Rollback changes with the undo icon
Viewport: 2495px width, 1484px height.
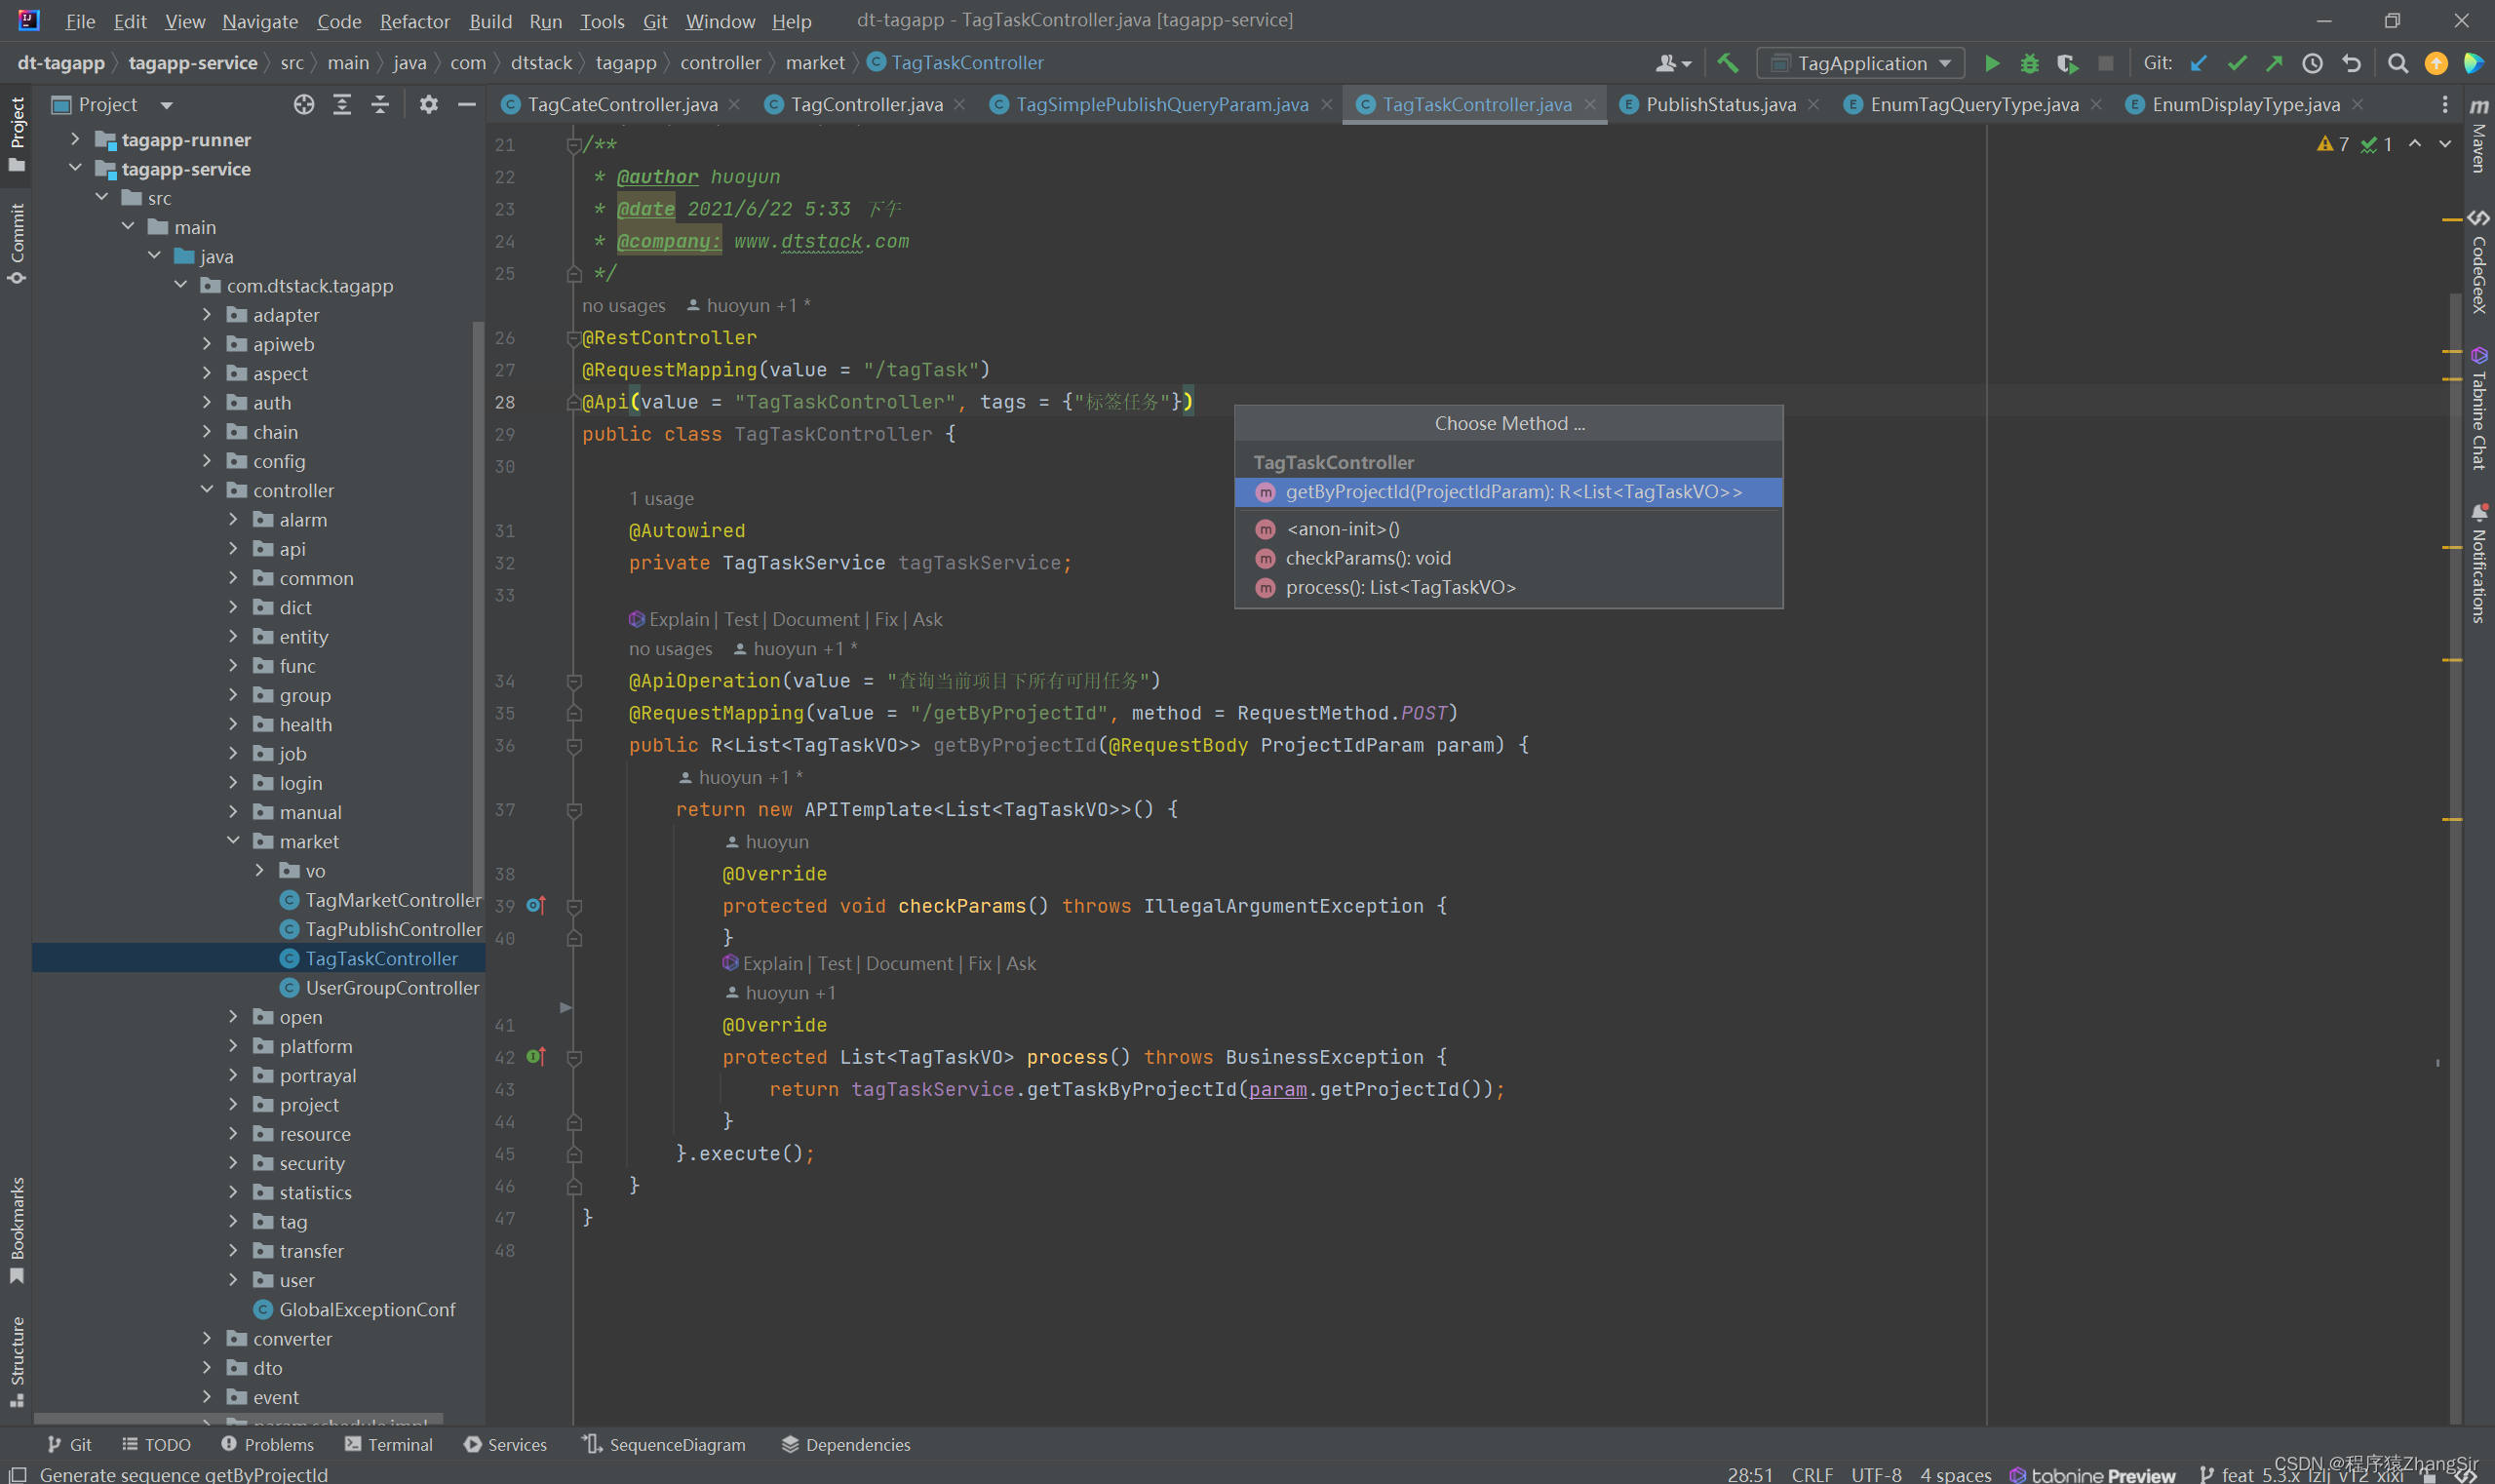[2351, 63]
